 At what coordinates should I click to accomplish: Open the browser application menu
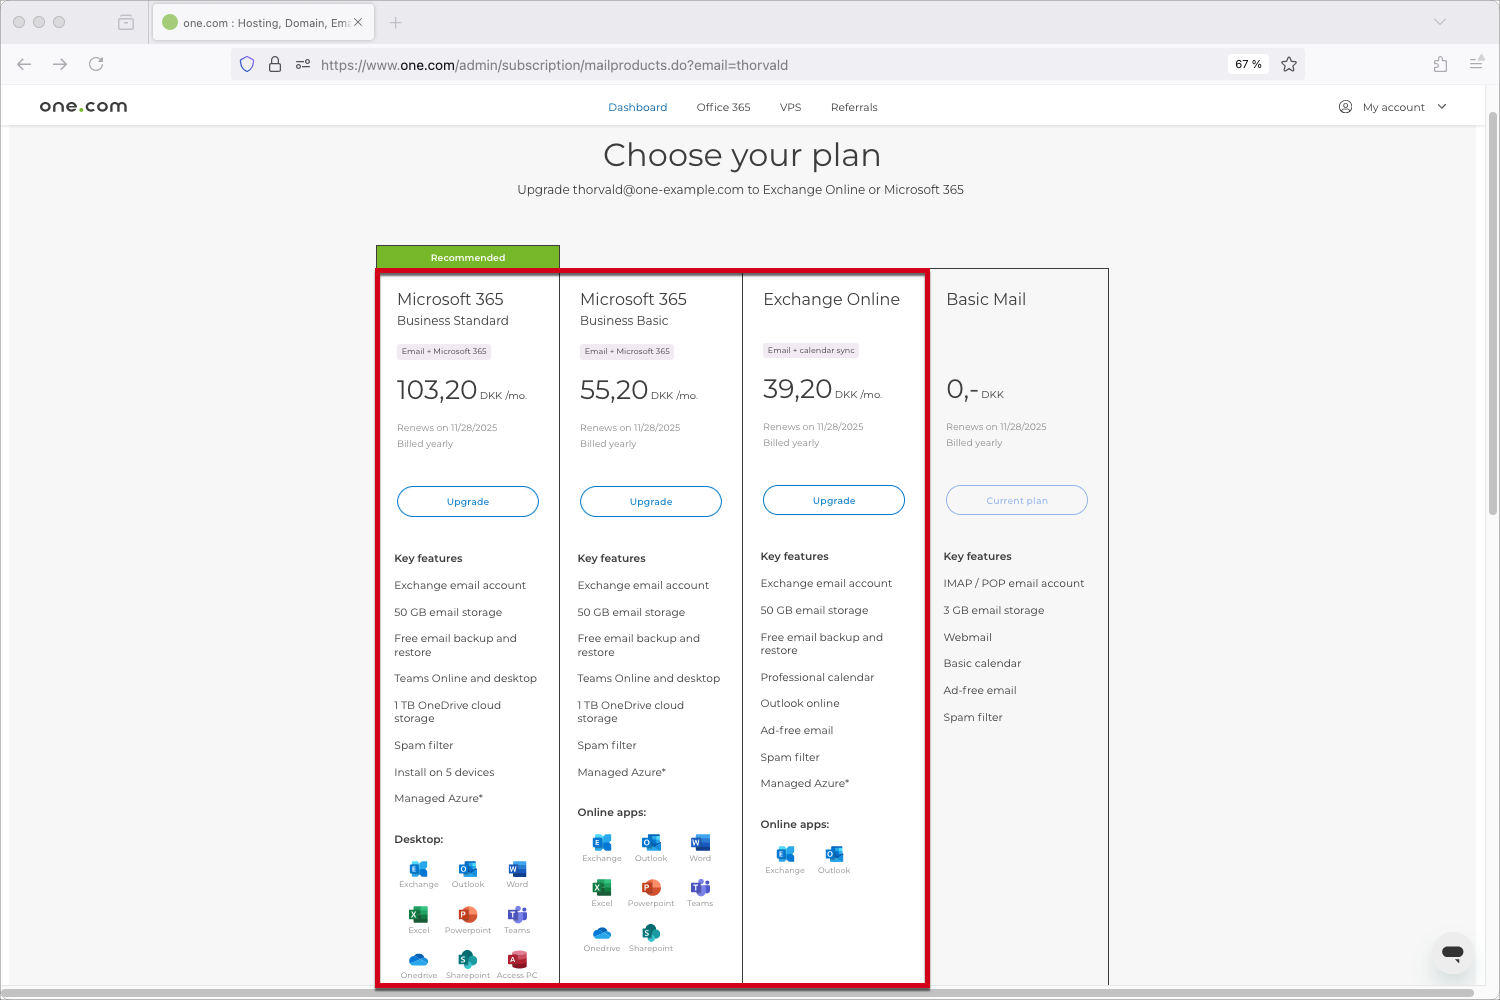point(1476,64)
